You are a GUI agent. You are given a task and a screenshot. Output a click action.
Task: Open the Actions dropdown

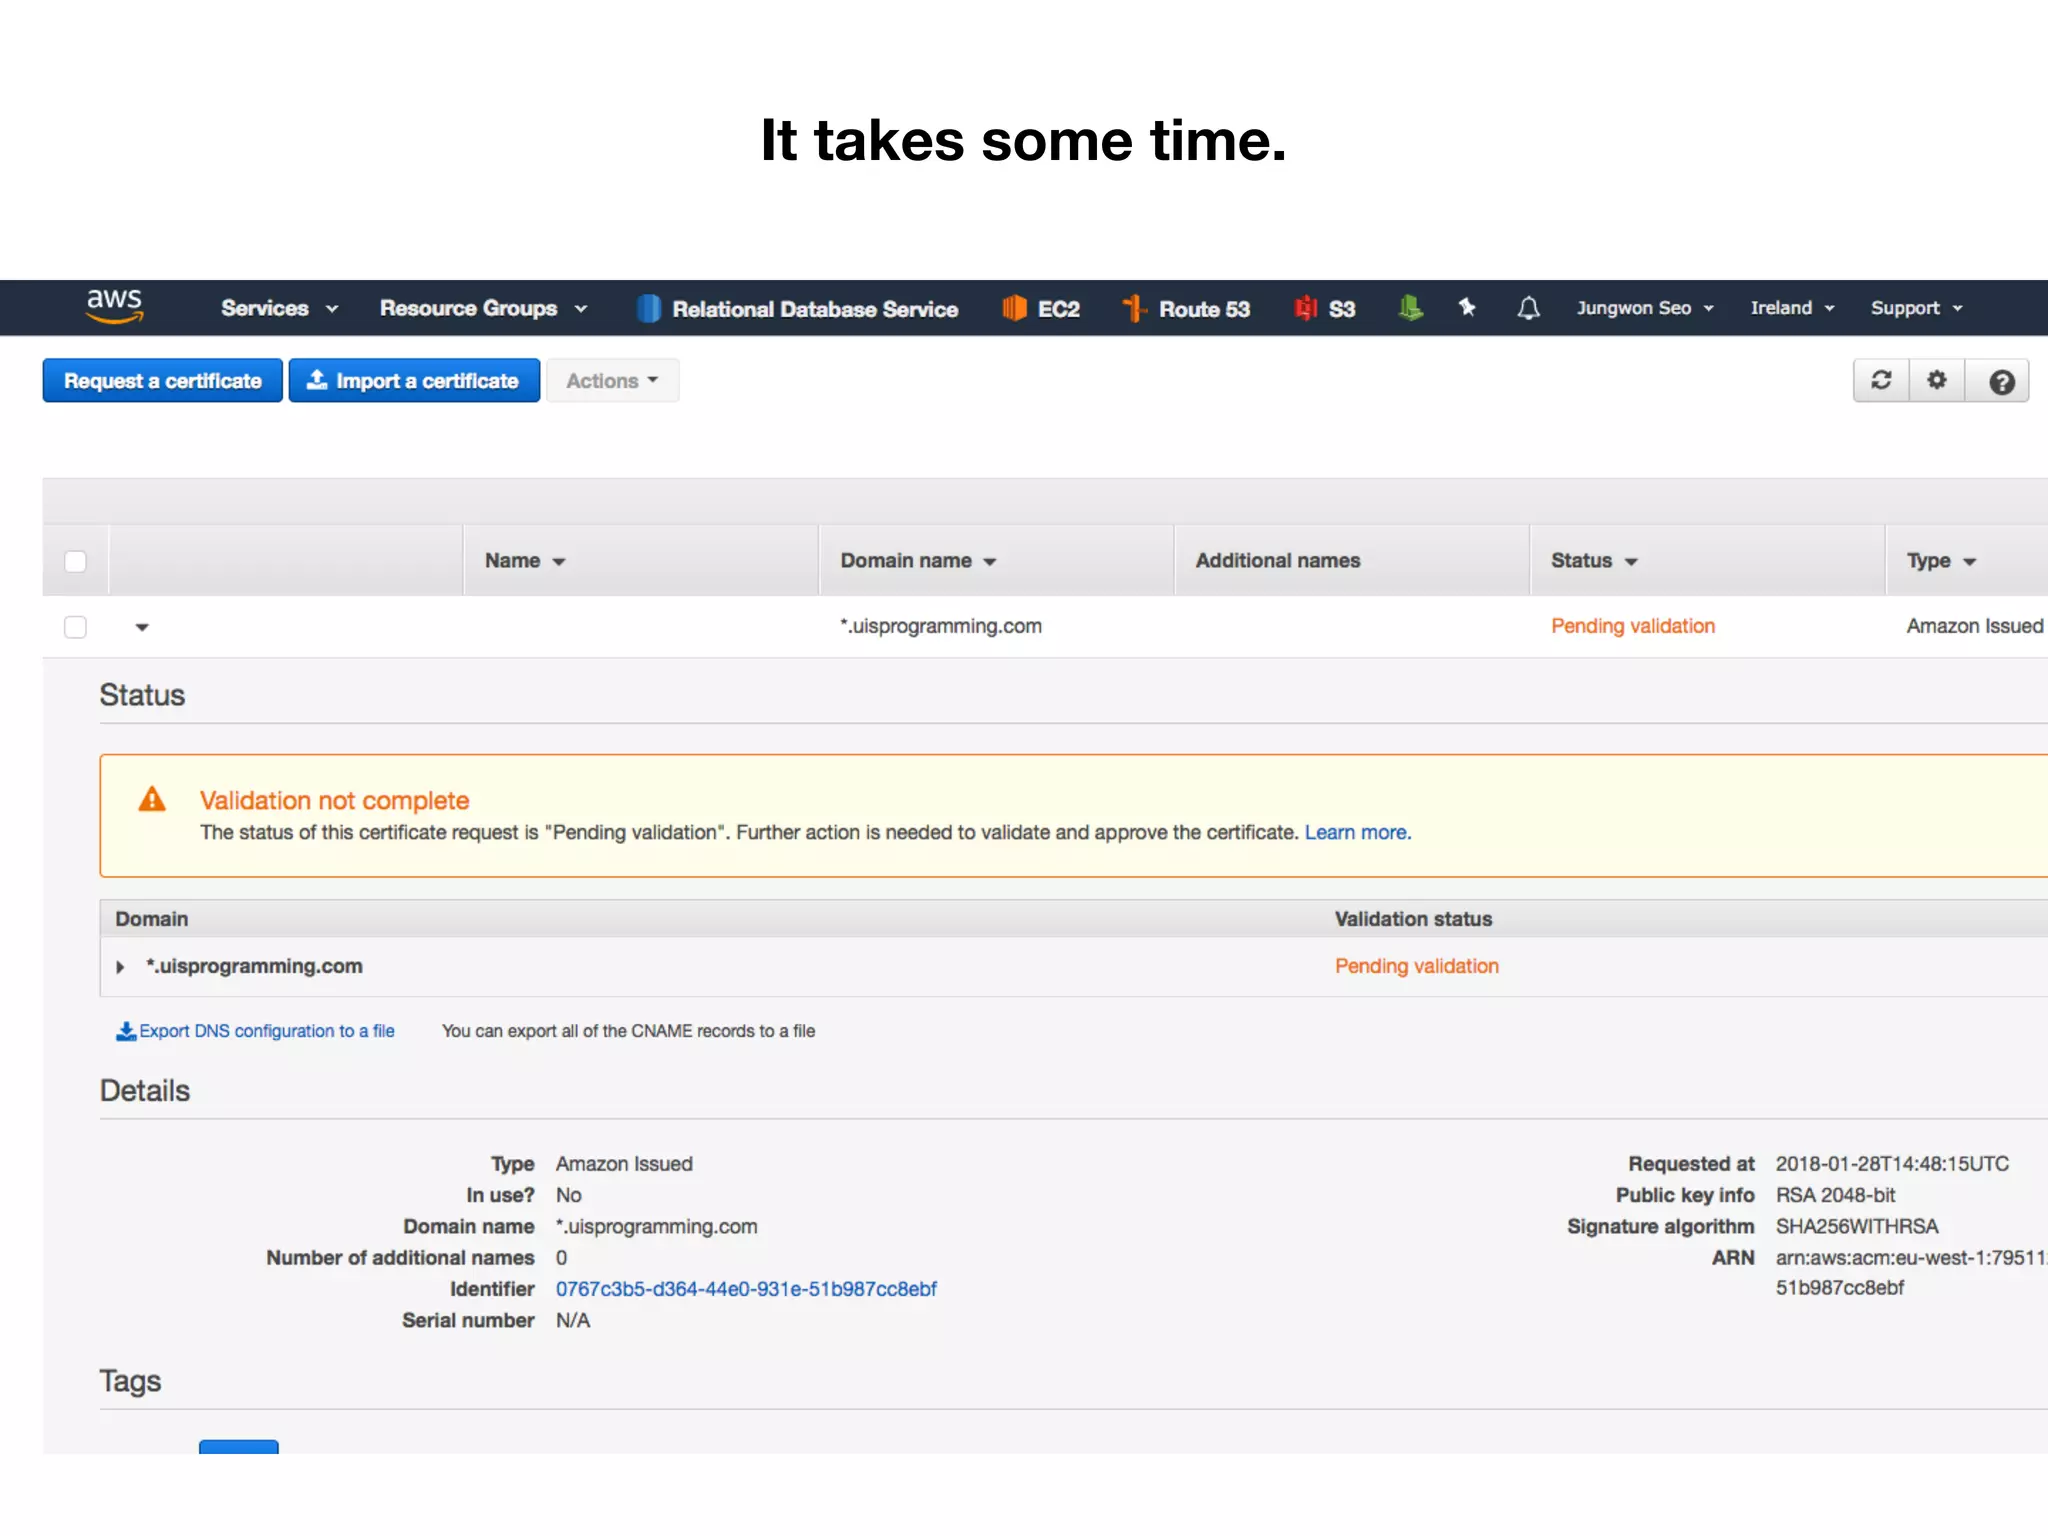click(612, 381)
